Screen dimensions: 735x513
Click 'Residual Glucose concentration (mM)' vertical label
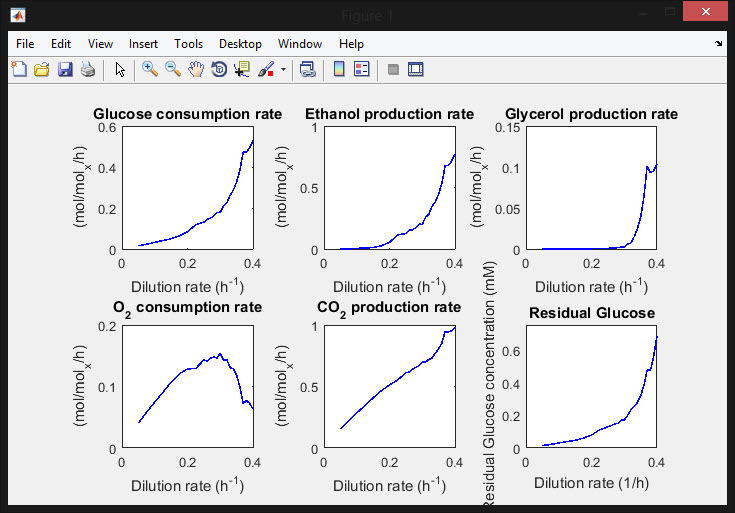(489, 384)
